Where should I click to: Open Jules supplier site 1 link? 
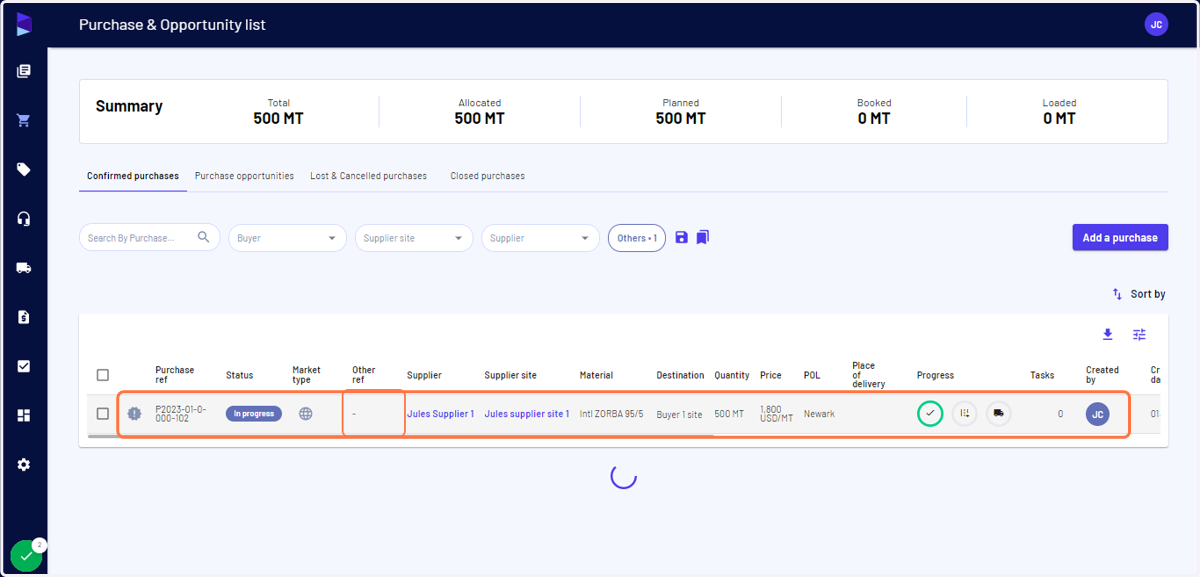click(527, 414)
